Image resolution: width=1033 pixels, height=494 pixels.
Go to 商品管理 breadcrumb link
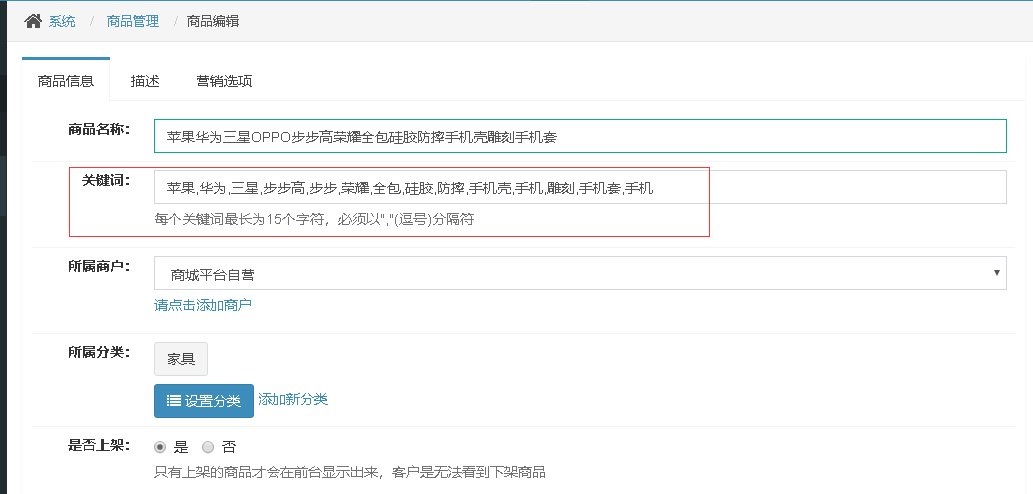[x=133, y=21]
